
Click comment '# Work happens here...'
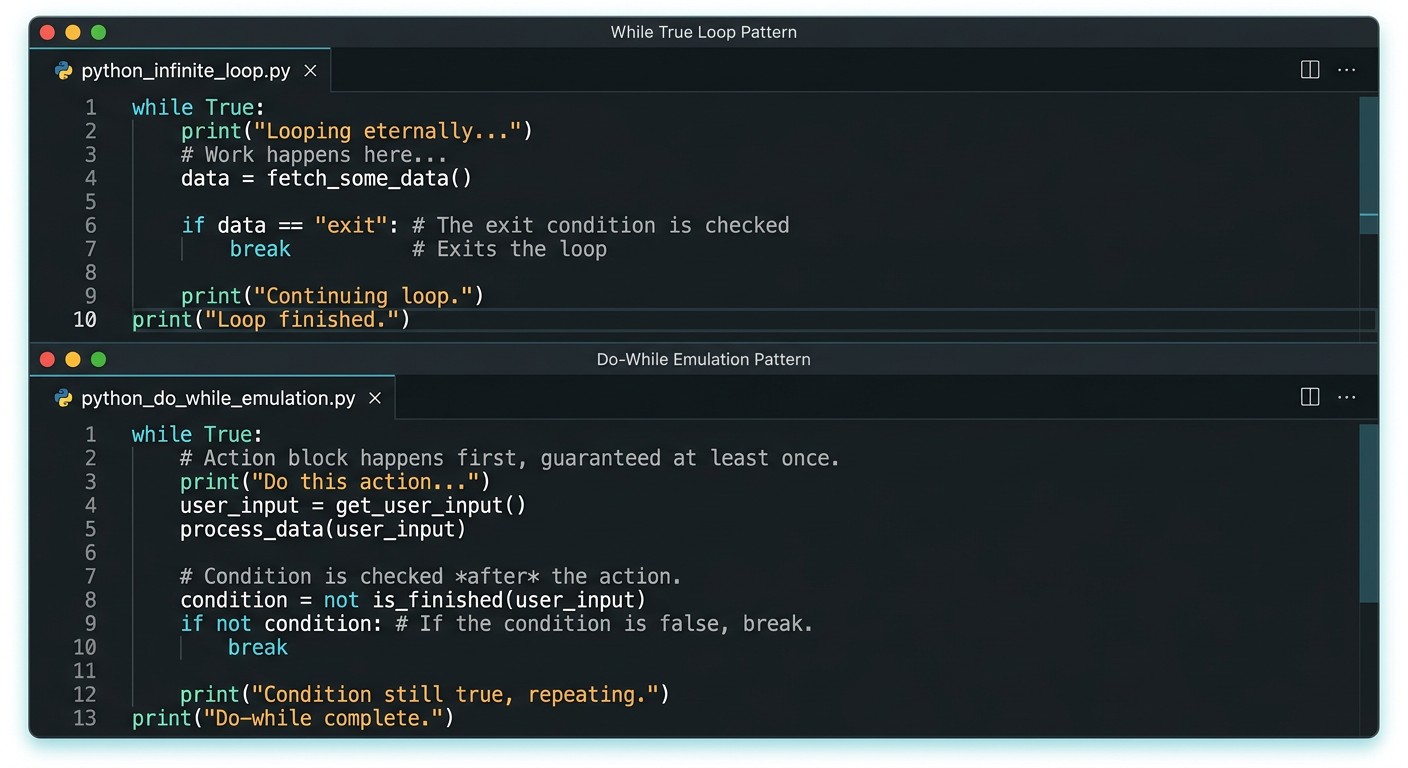pos(314,155)
